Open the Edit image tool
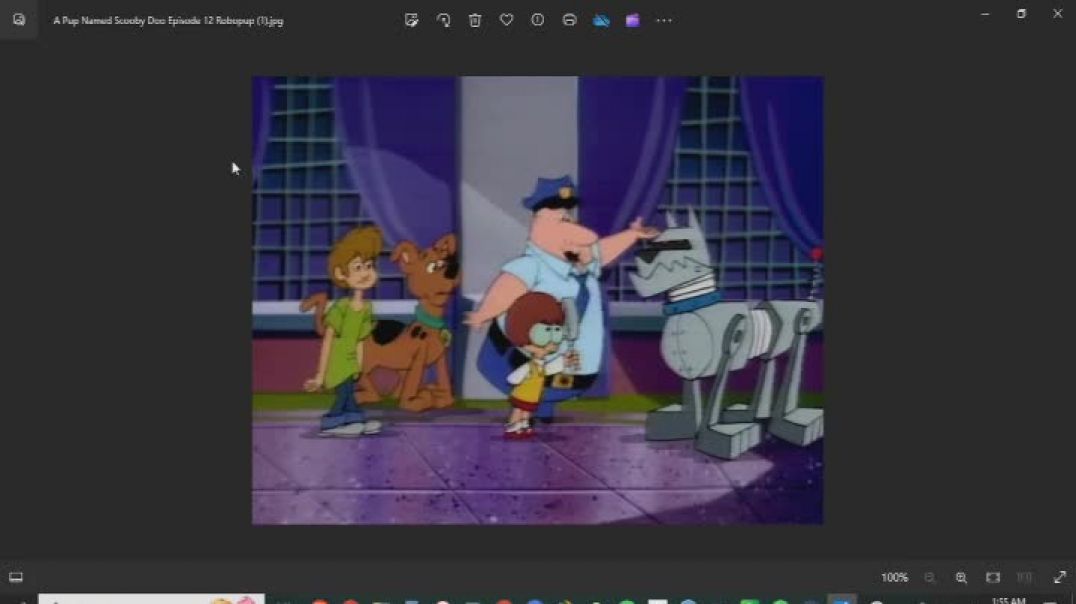 [x=411, y=21]
